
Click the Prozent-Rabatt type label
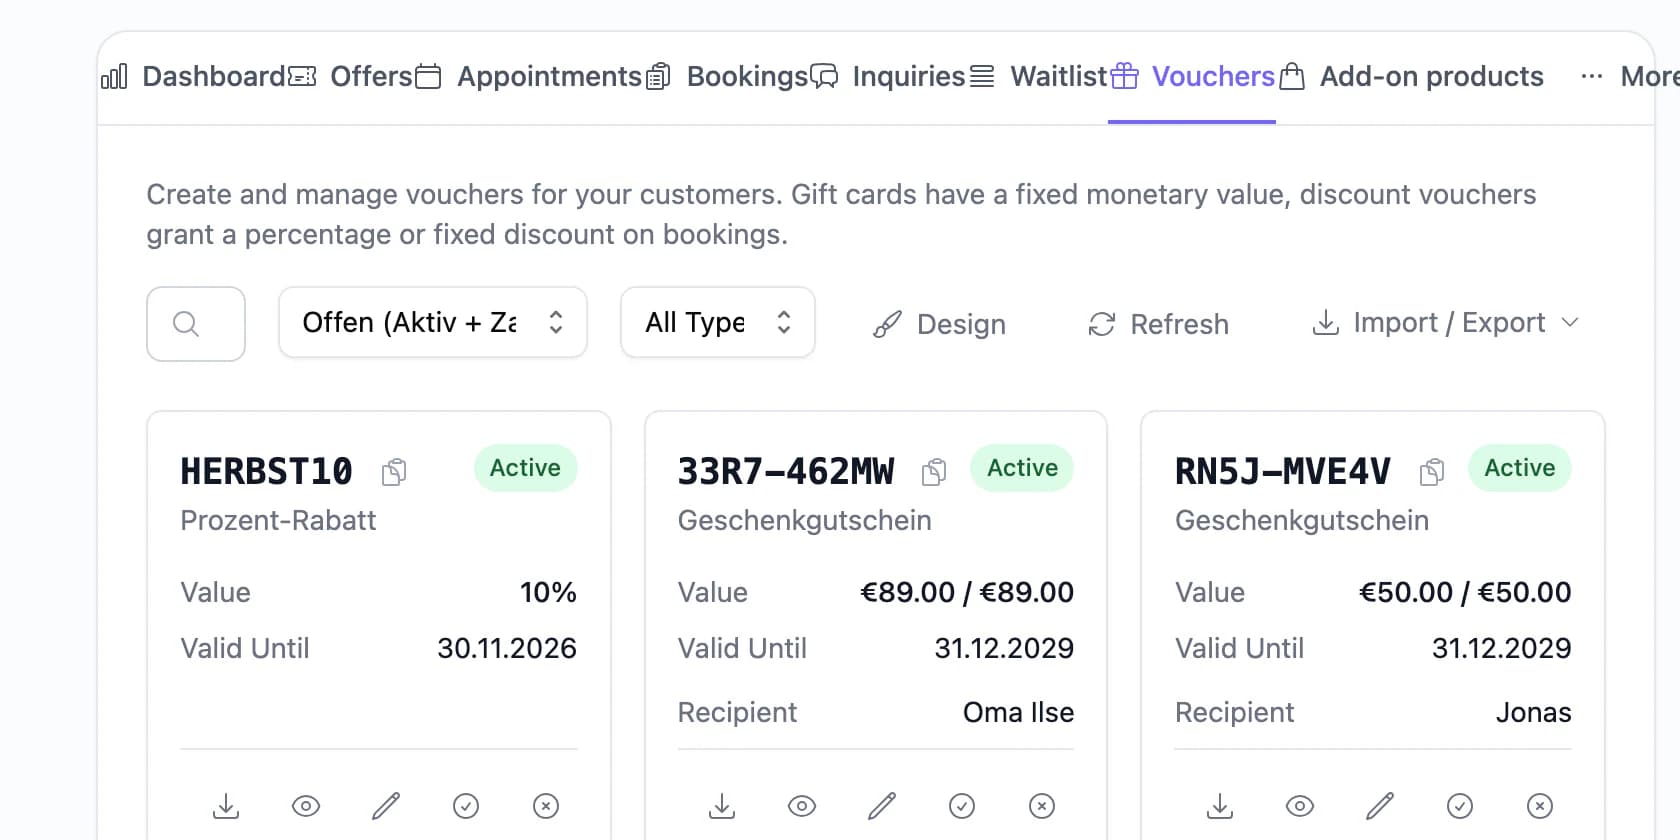coord(278,521)
